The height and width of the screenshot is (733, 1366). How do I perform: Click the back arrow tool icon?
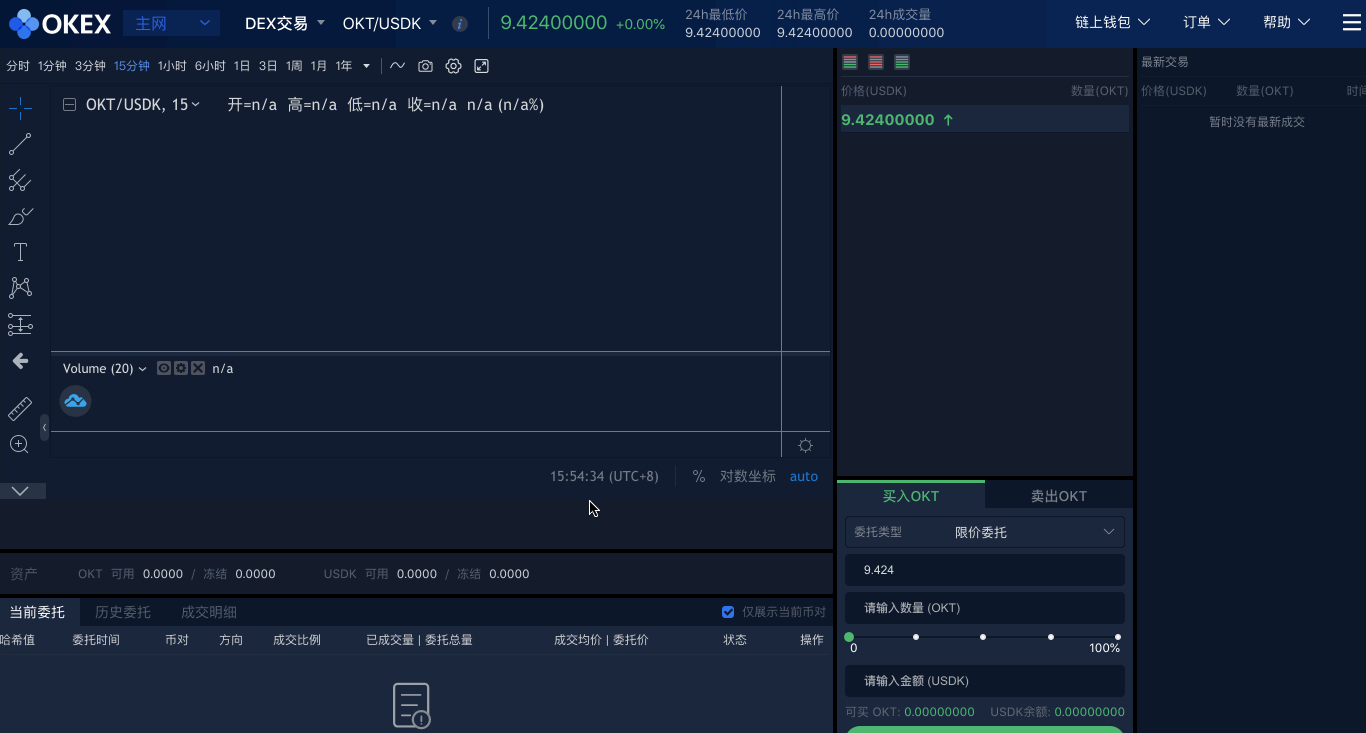[20, 360]
